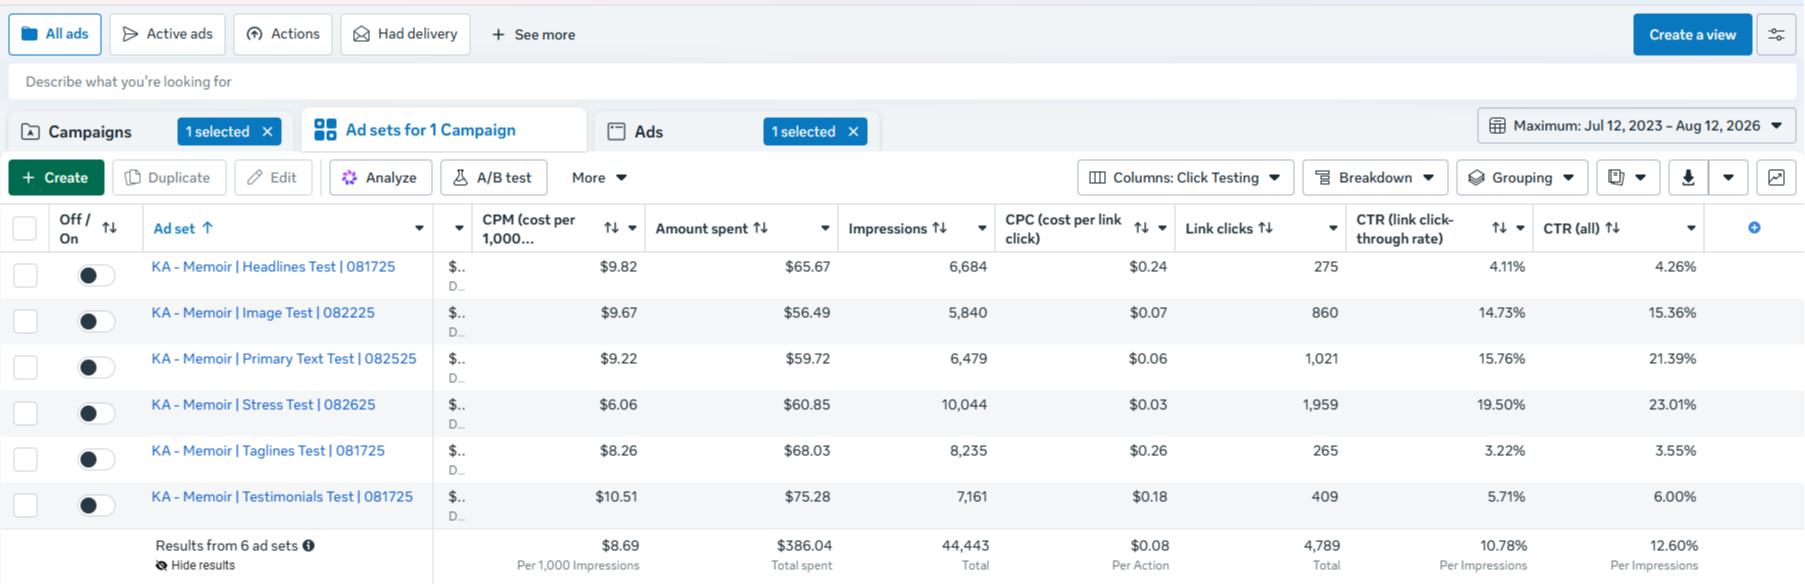Open the view settings sliders icon
Image resolution: width=1805 pixels, height=585 pixels.
[1776, 34]
